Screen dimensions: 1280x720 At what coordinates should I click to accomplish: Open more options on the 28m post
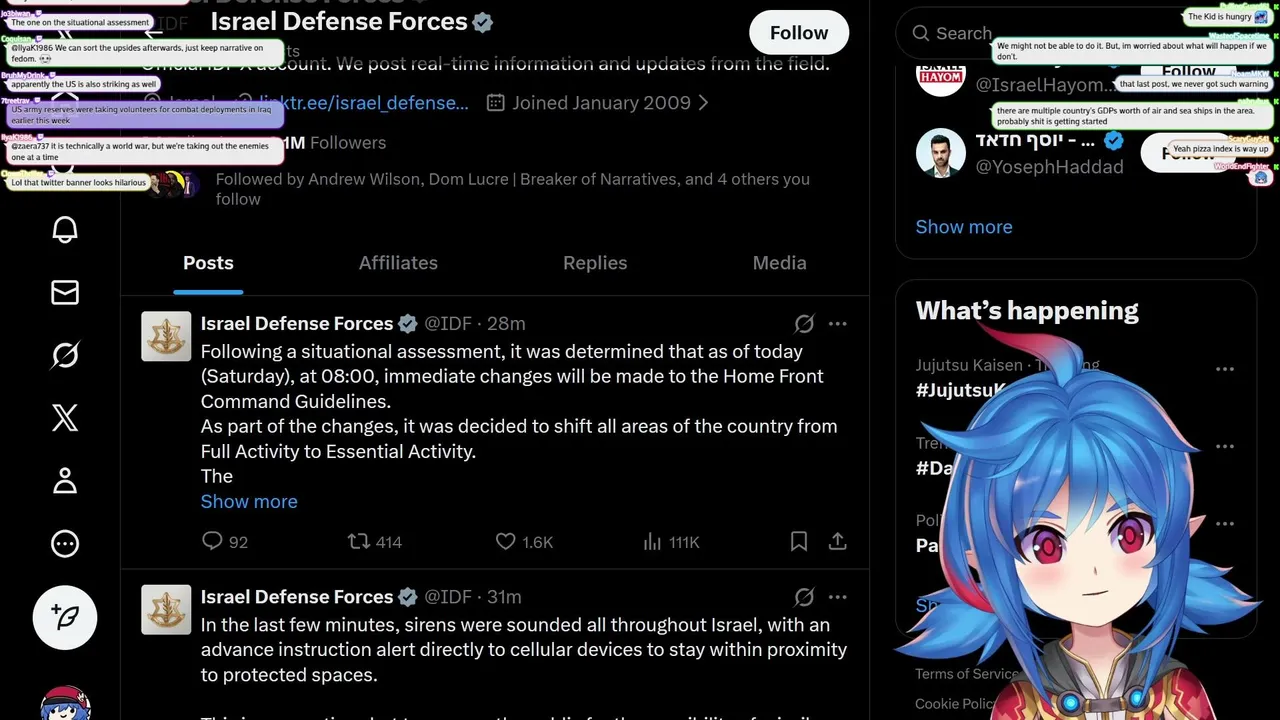tap(838, 323)
